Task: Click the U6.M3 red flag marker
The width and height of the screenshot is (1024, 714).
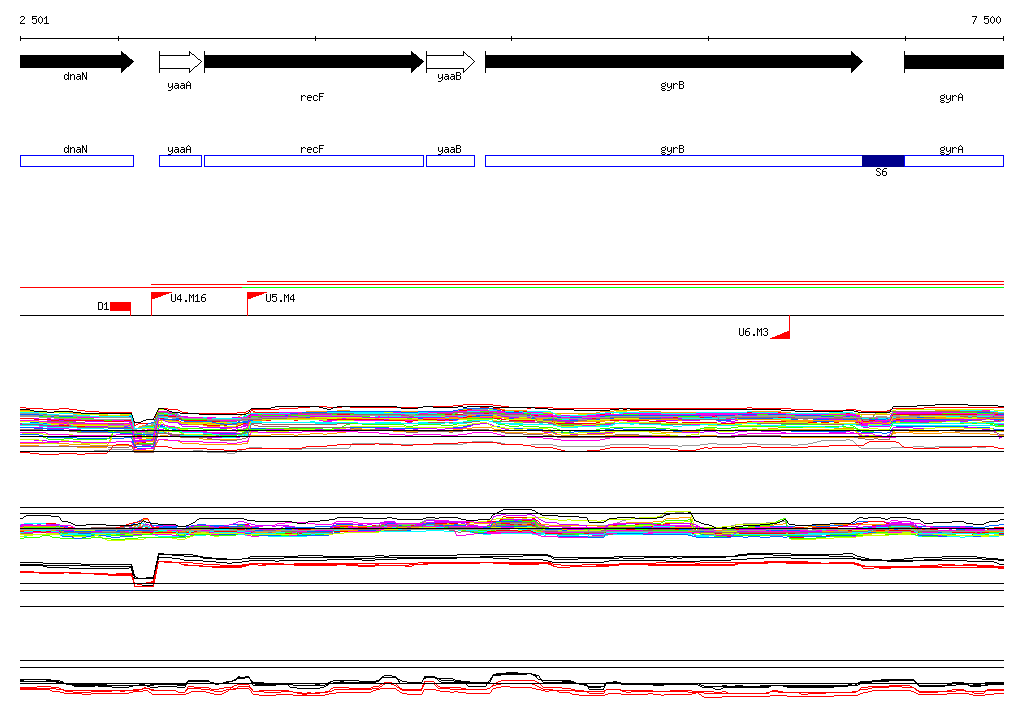Action: coord(780,334)
